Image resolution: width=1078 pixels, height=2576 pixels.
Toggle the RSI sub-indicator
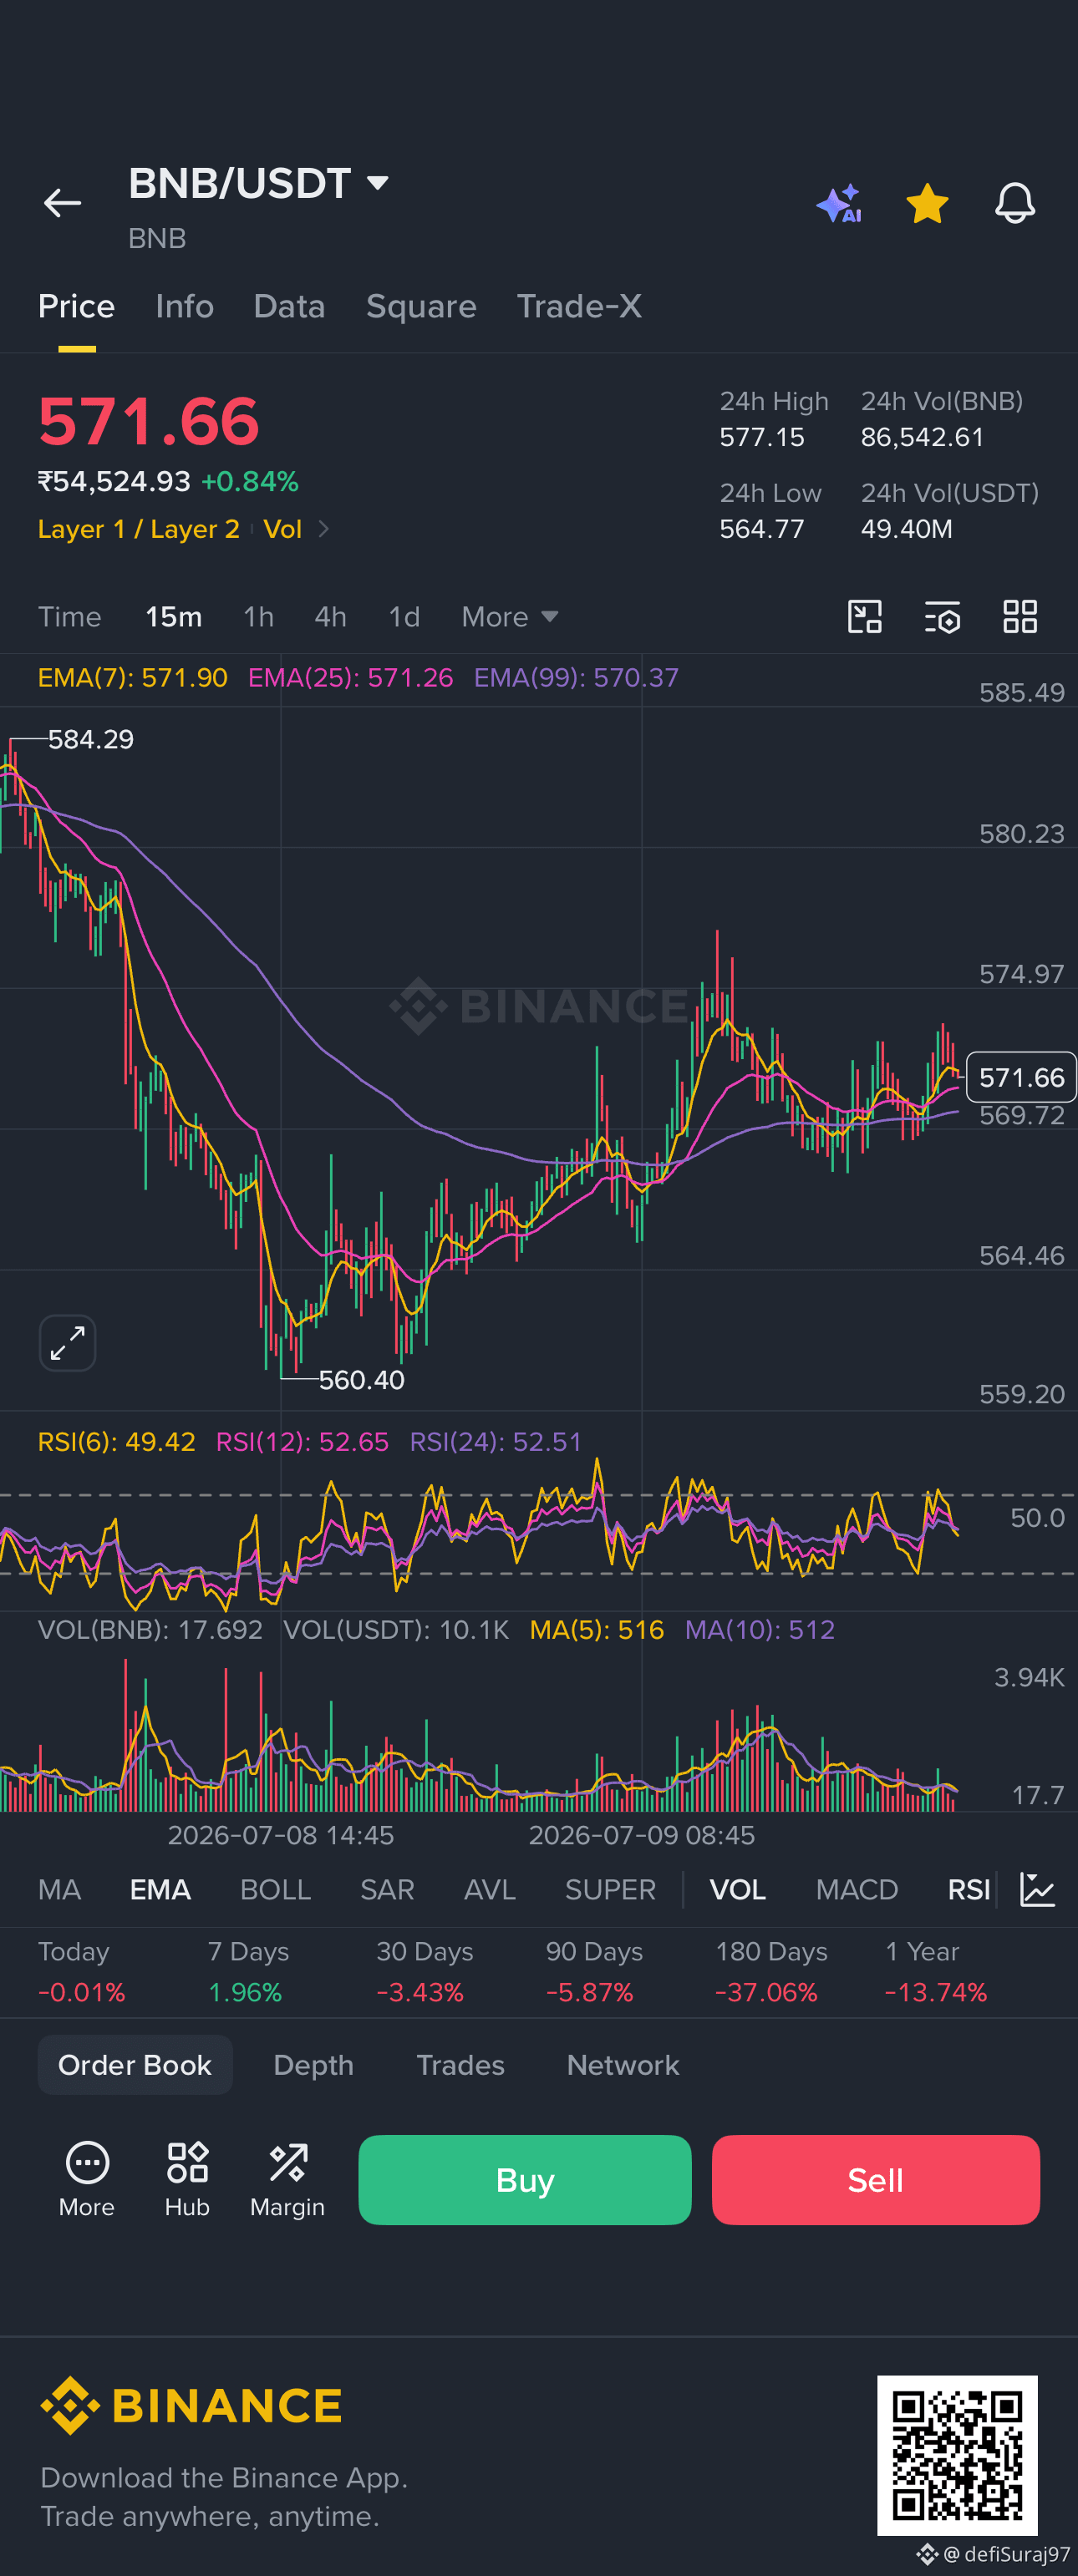[968, 1889]
